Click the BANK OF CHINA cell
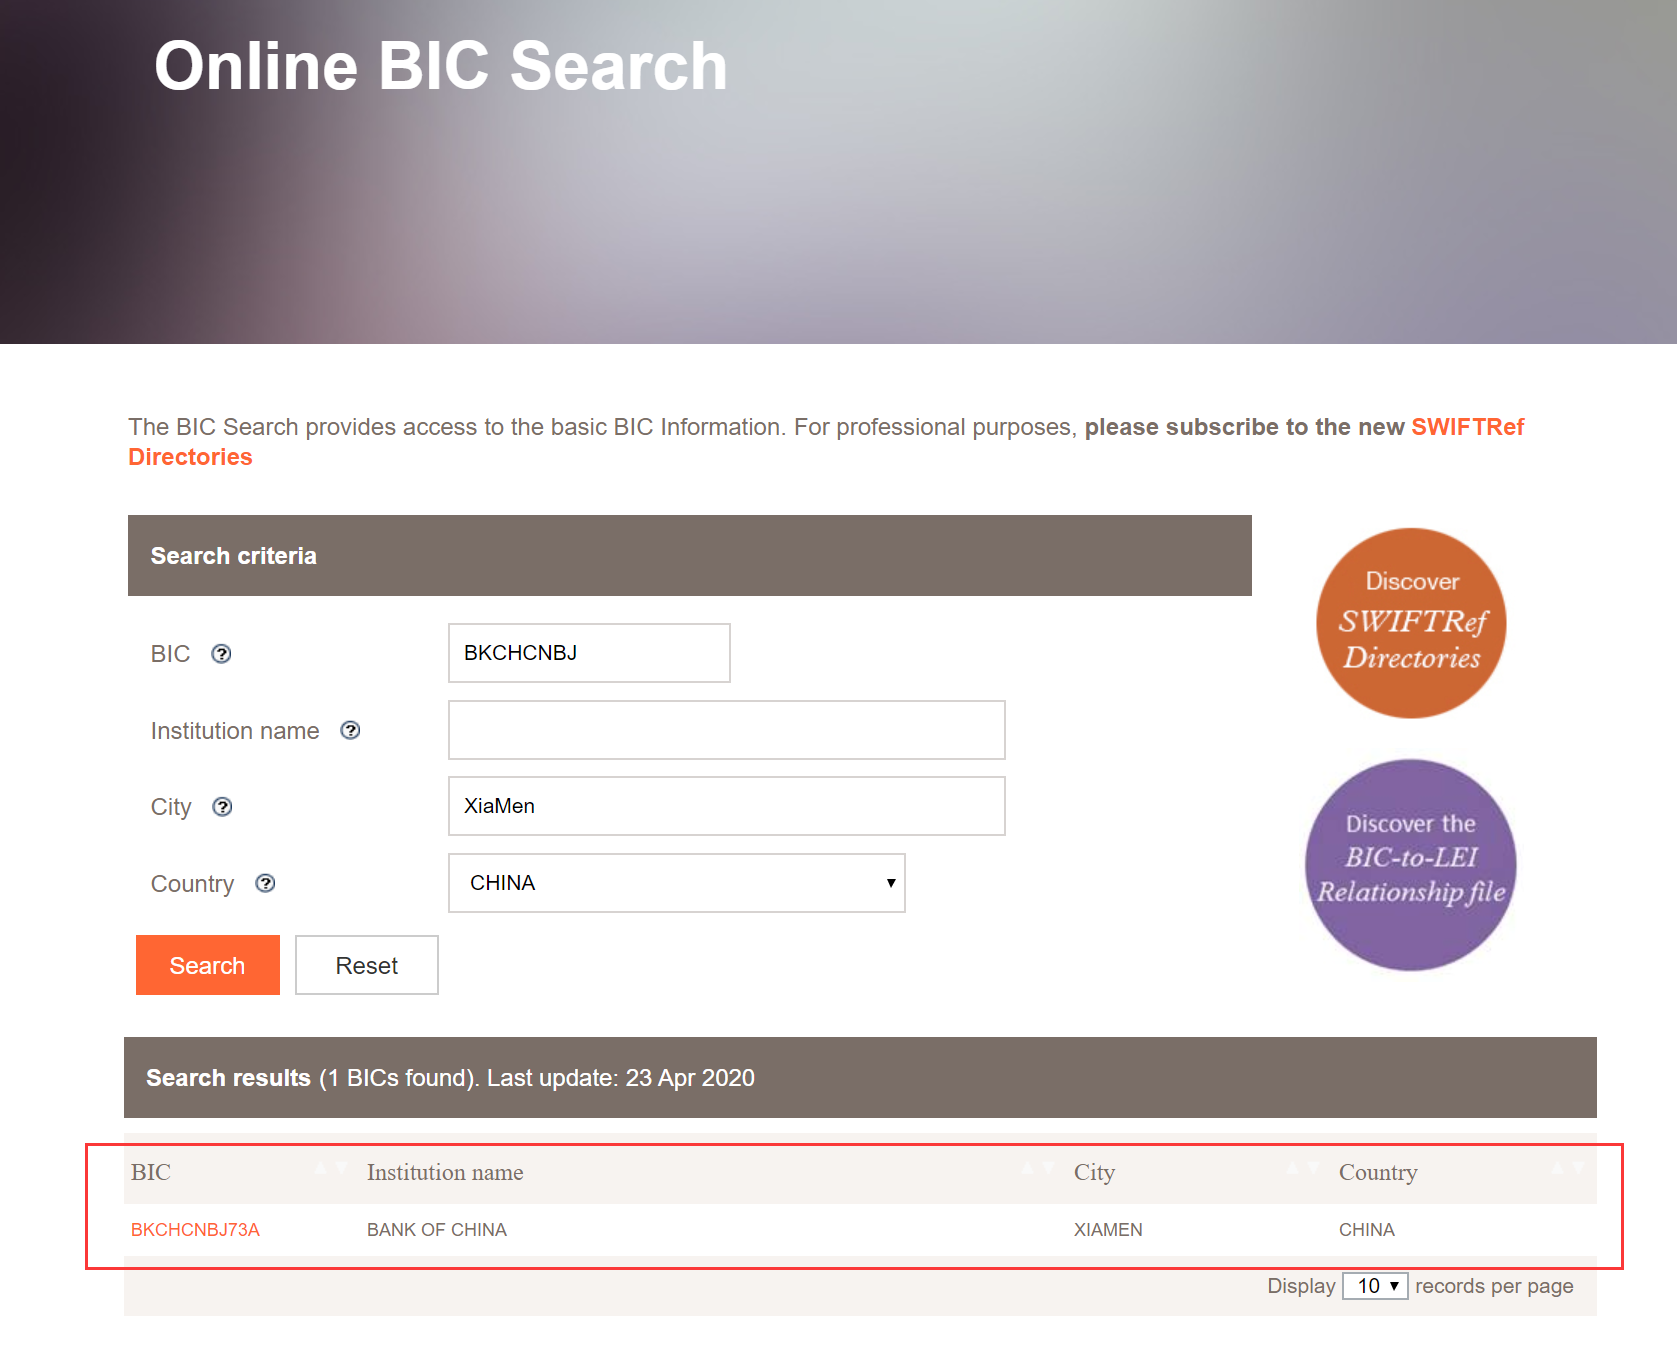The height and width of the screenshot is (1359, 1677). click(437, 1230)
